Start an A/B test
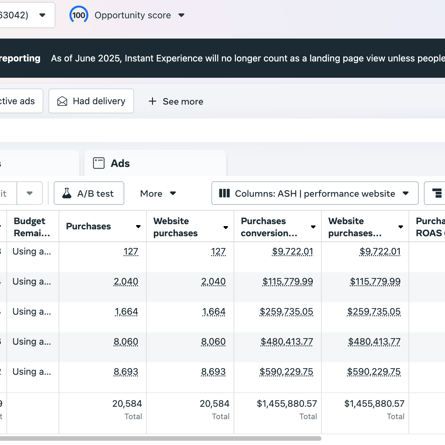Screen dimensions: 445x445 [89, 193]
